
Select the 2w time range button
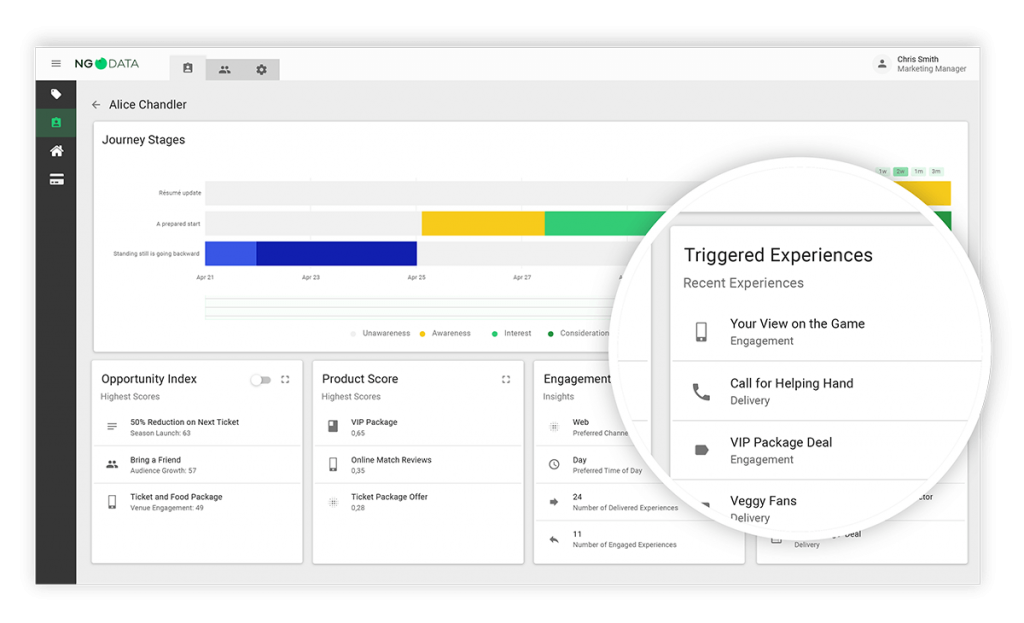tap(901, 172)
